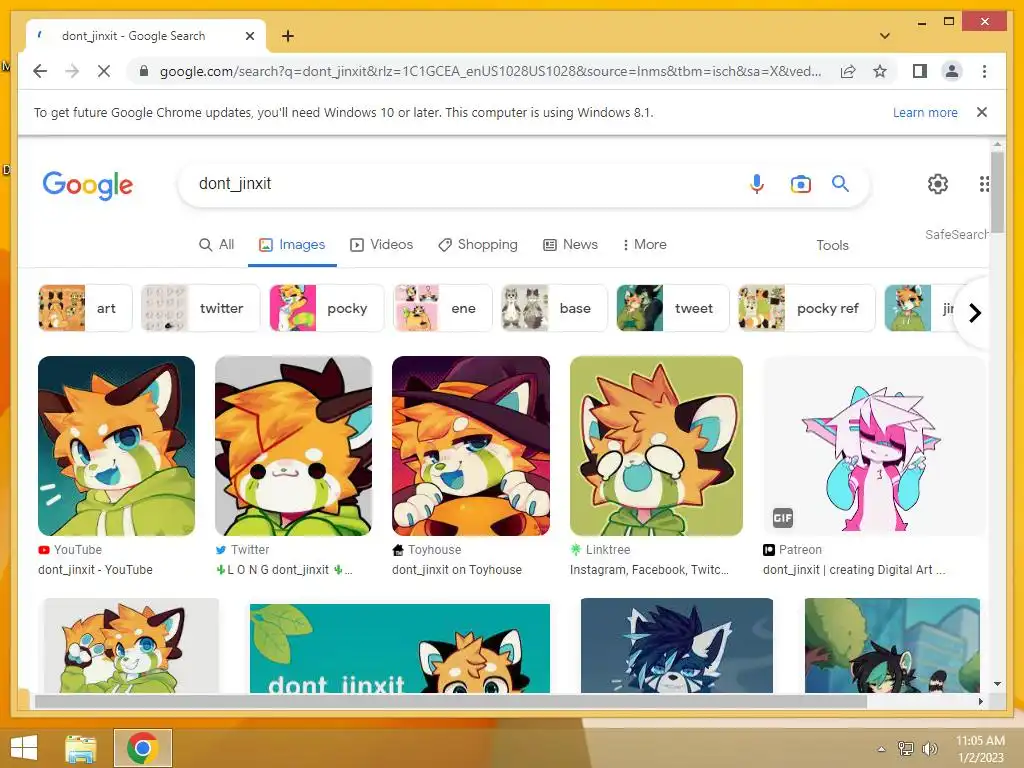Open dont_jinxit creating Digital Art link
The height and width of the screenshot is (768, 1024).
tap(854, 570)
